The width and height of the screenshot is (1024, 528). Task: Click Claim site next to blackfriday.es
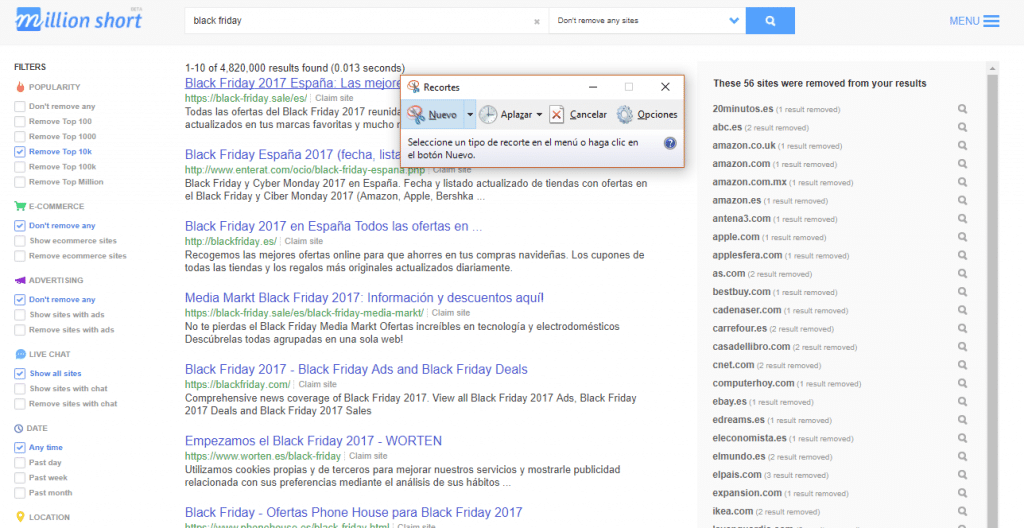pos(304,241)
